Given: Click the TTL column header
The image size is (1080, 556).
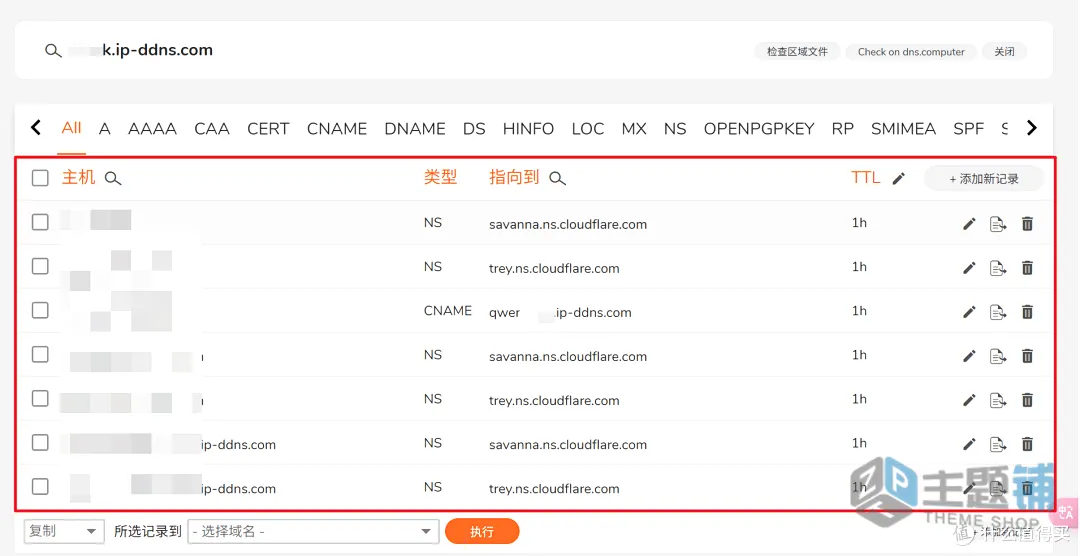Looking at the screenshot, I should pos(866,177).
